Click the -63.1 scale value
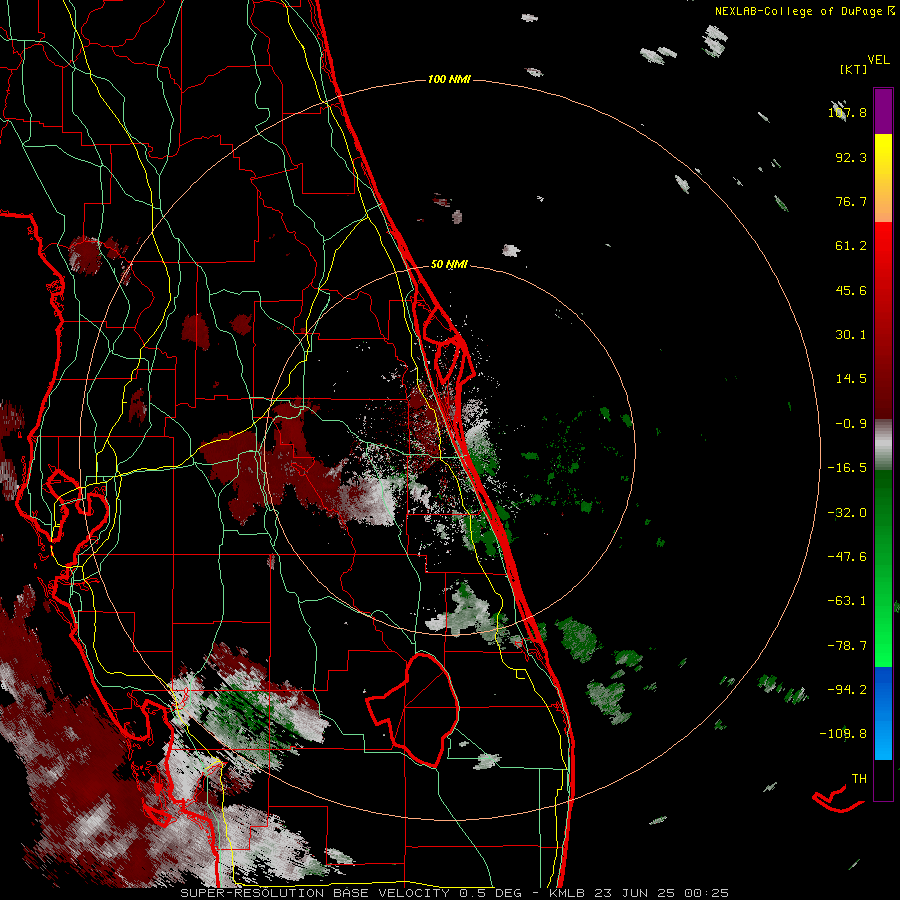The image size is (900, 900). click(x=847, y=601)
